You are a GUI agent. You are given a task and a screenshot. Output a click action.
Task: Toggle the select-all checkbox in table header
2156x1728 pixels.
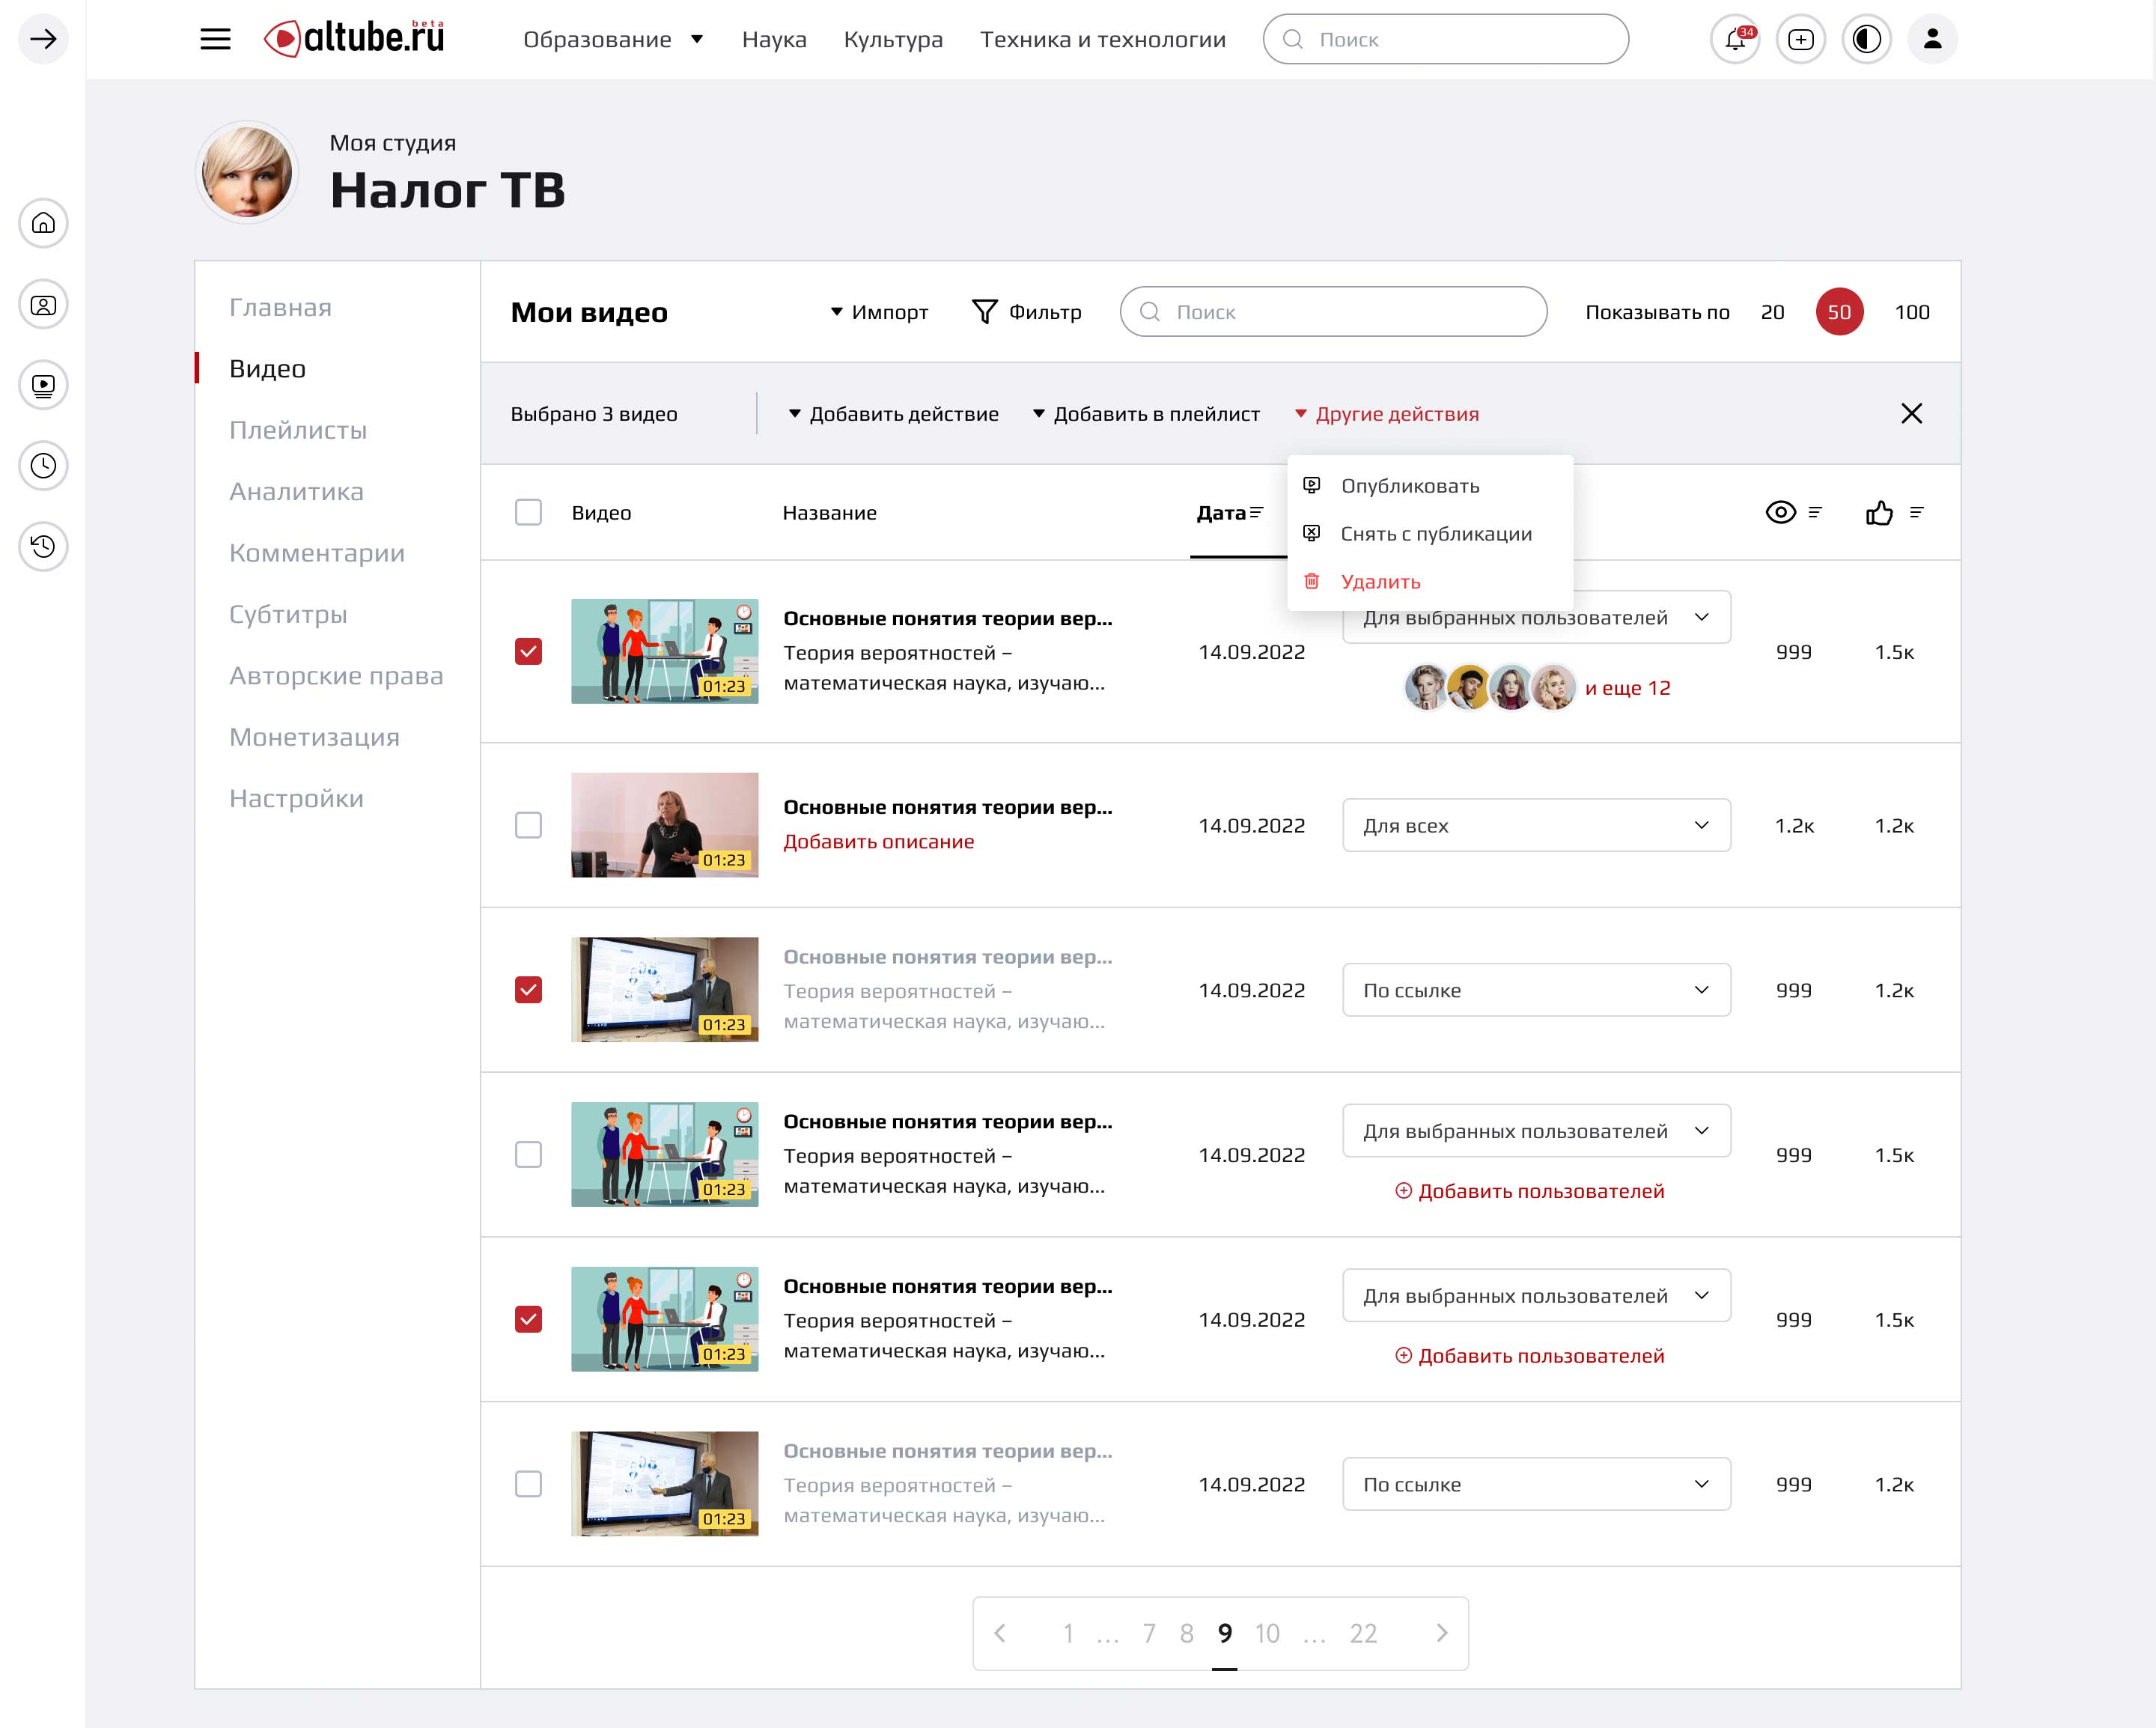(x=528, y=513)
